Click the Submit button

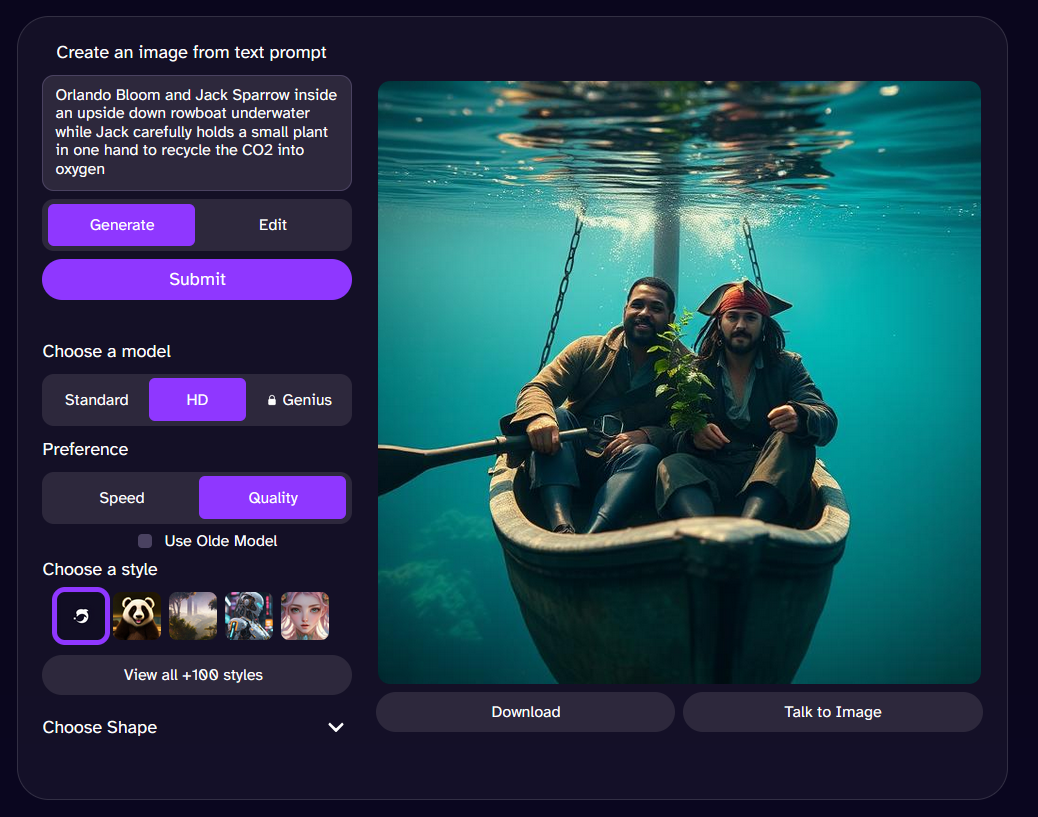click(197, 279)
